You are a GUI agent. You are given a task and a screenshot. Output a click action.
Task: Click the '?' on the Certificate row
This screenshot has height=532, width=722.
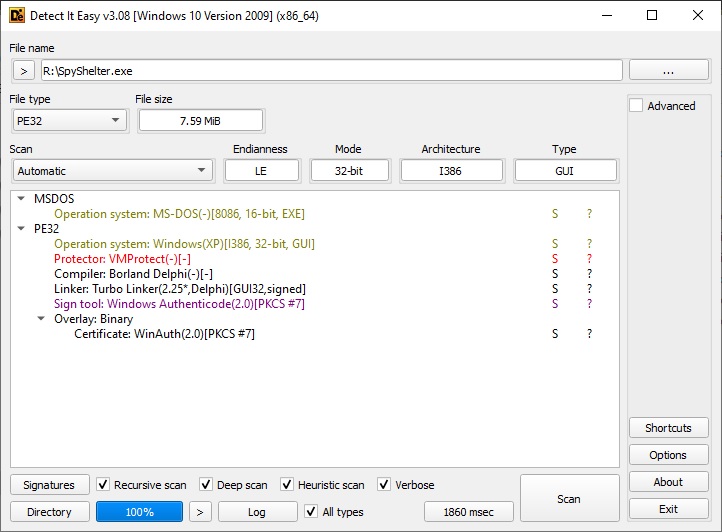[x=589, y=333]
